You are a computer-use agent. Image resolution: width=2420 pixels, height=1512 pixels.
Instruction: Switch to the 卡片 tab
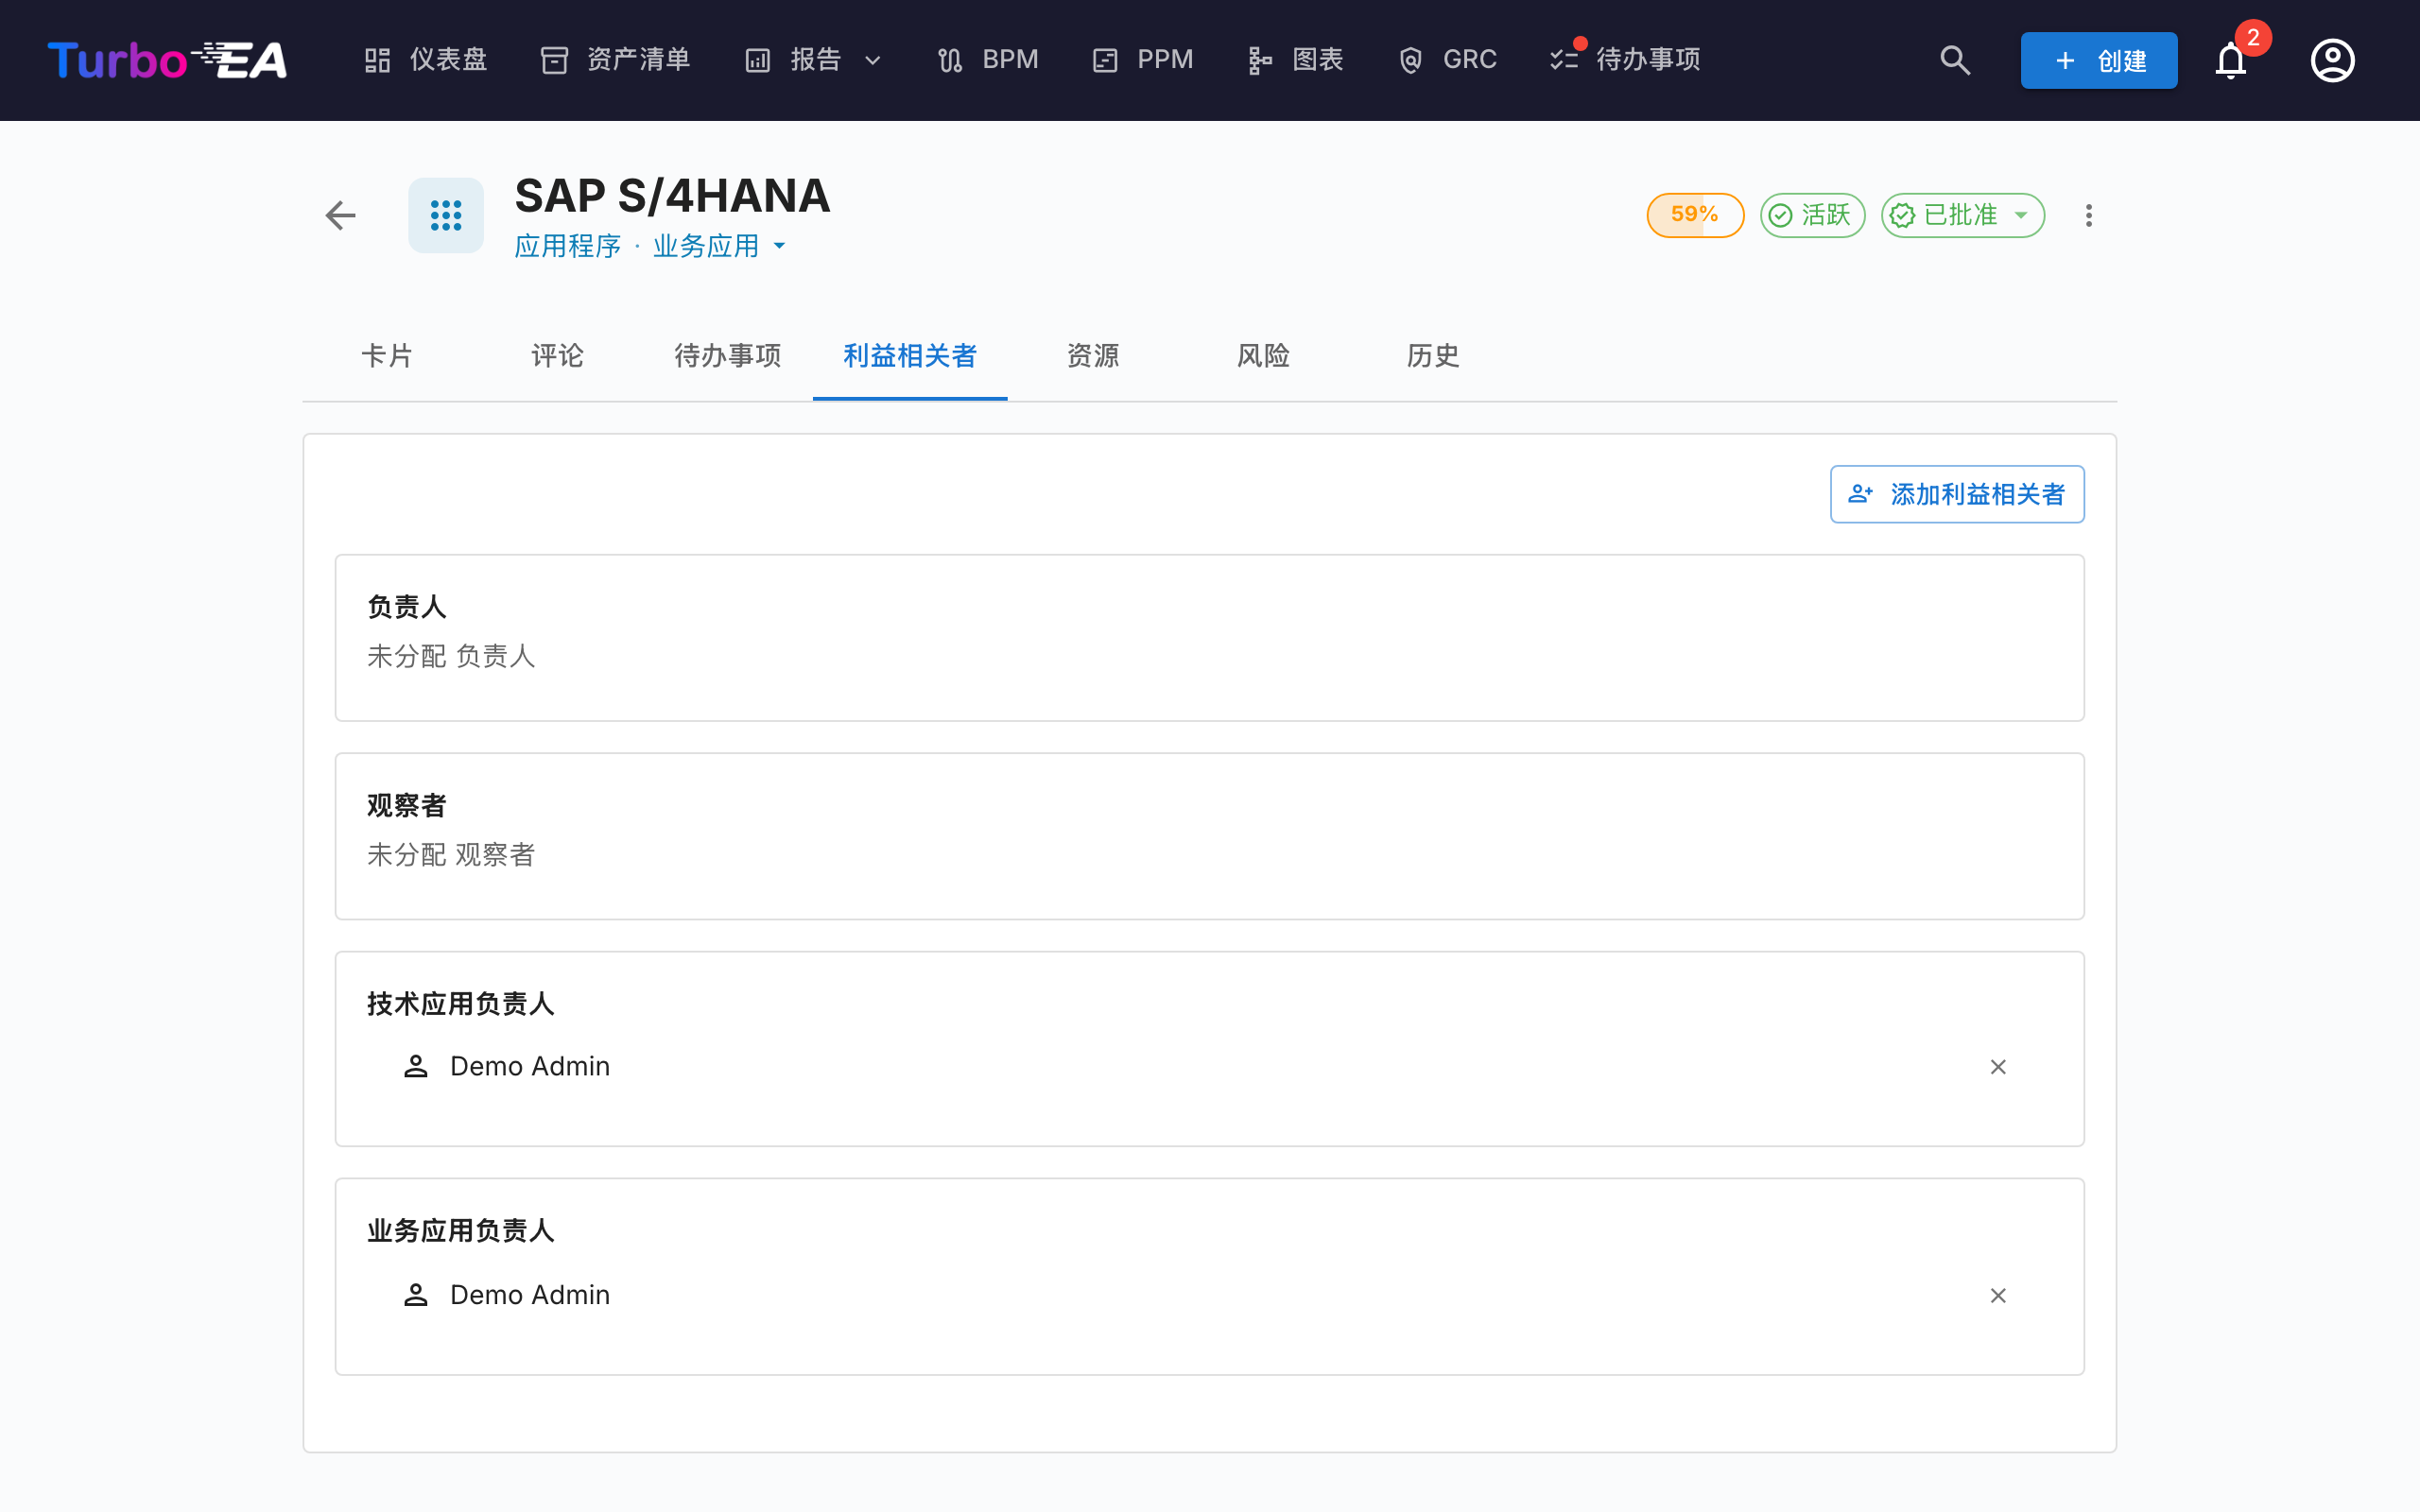coord(387,356)
